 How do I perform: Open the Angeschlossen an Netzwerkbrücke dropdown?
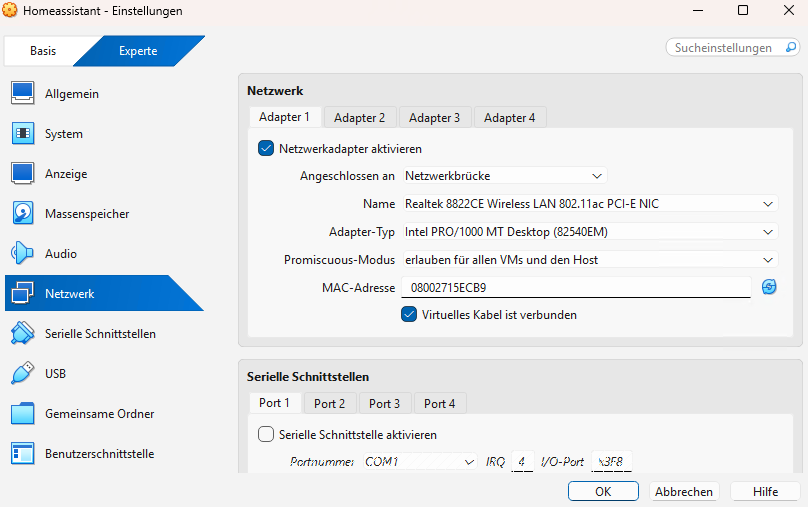tap(505, 176)
